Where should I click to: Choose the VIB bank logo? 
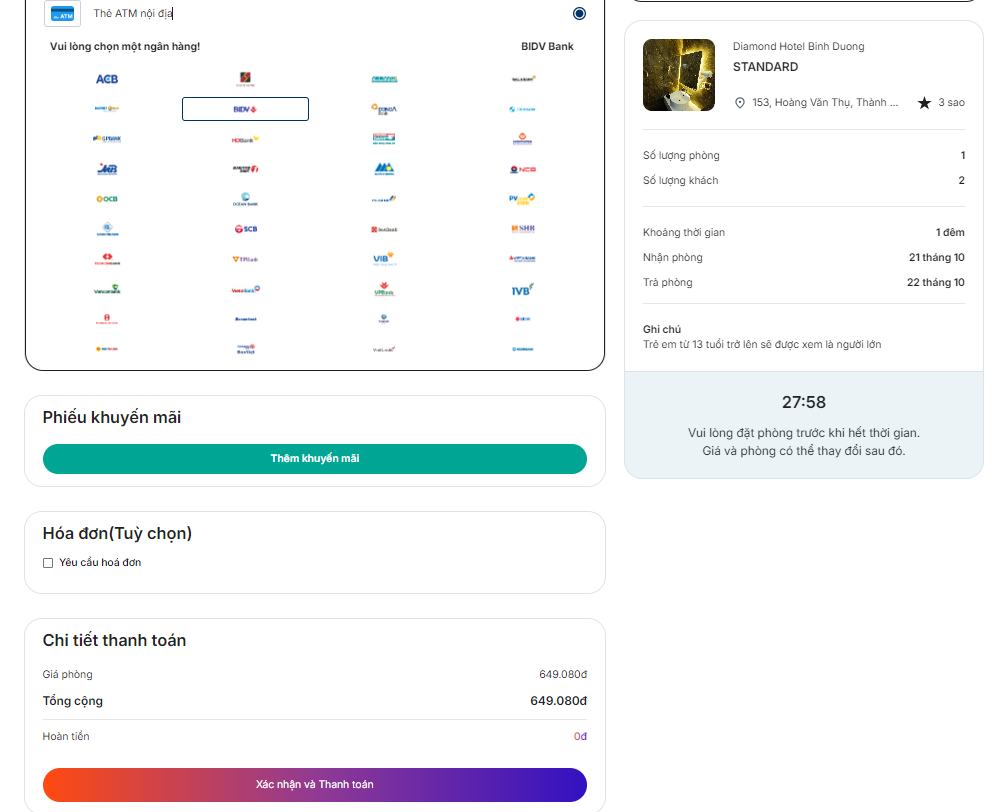pos(384,259)
